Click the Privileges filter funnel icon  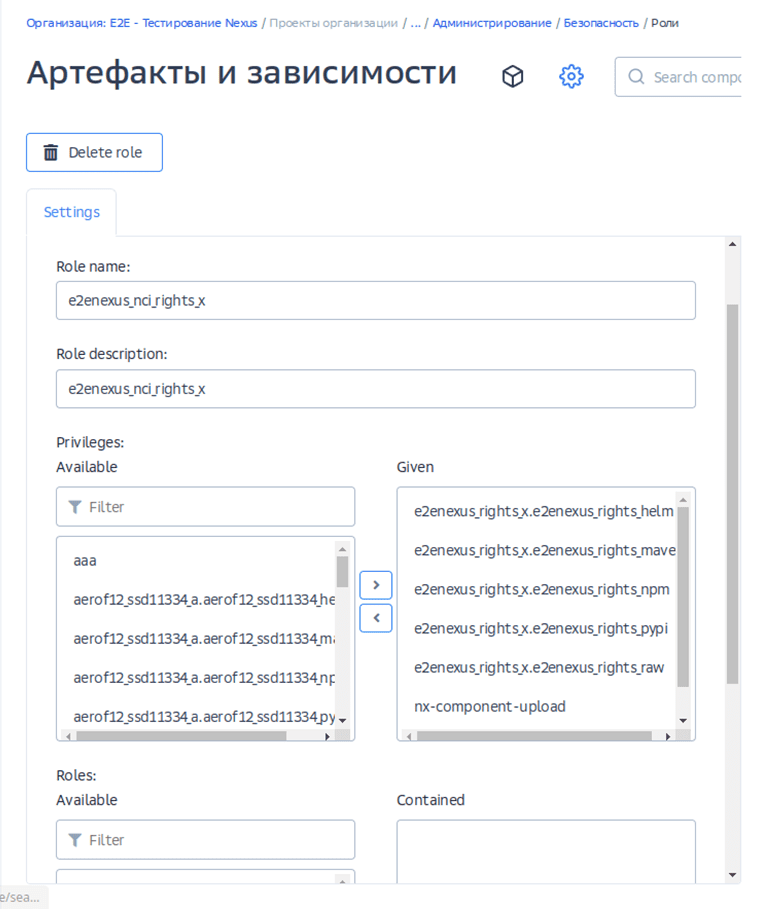pos(75,507)
